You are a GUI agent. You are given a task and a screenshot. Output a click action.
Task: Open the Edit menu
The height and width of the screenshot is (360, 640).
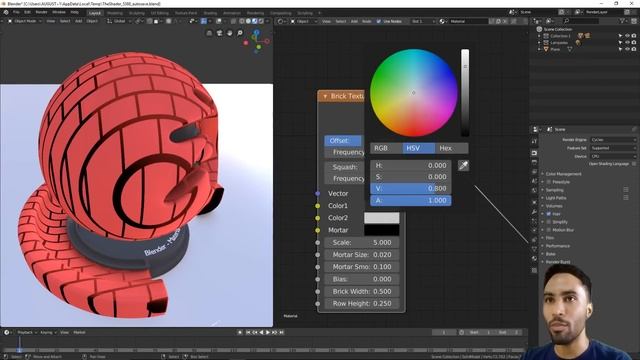(x=27, y=12)
